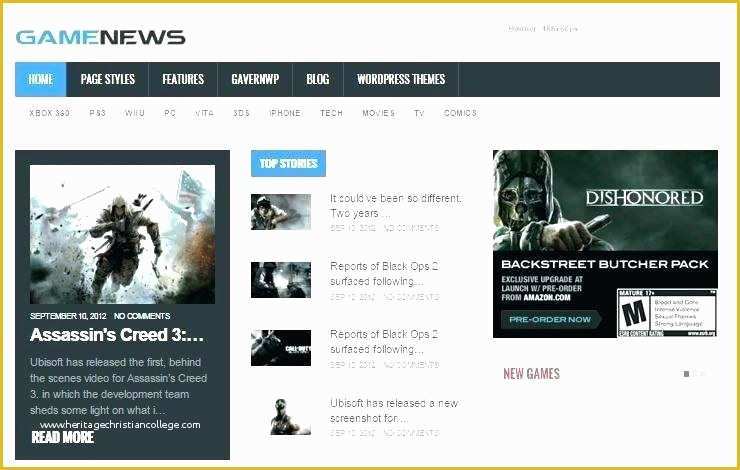Open first Black Ops 2 story thumbnail

point(281,280)
